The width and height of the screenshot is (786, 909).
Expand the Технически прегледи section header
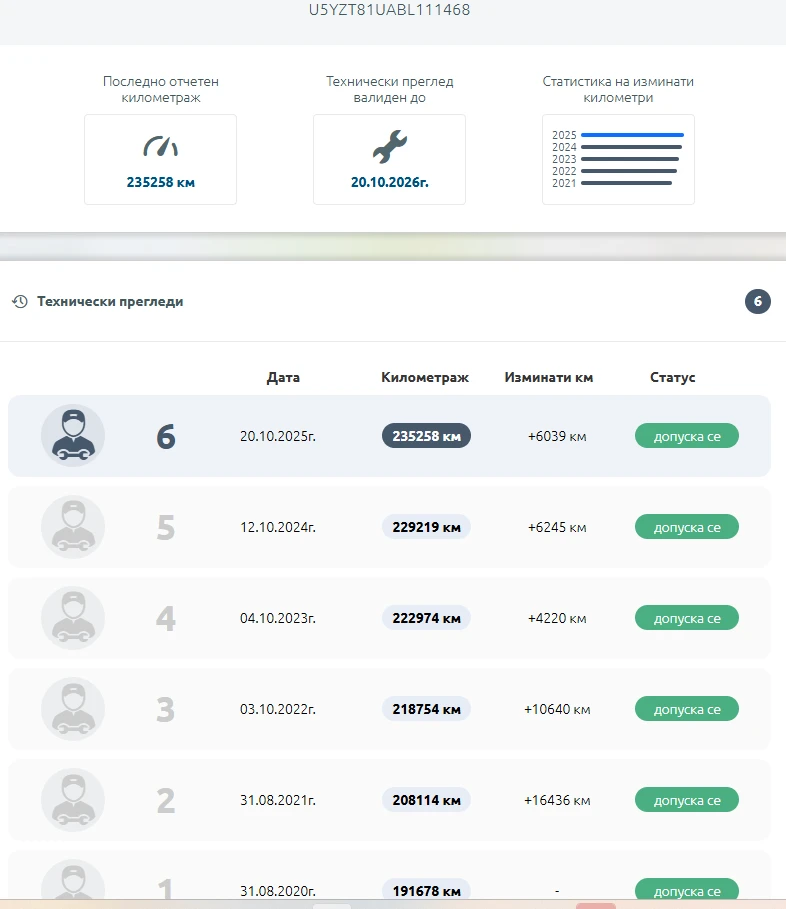point(110,301)
